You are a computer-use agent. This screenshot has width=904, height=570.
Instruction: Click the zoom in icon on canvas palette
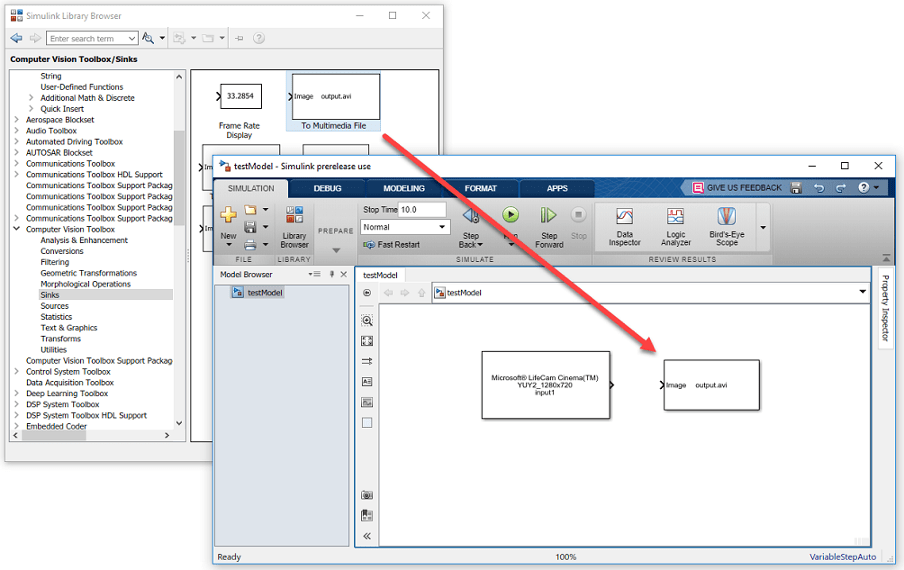[367, 320]
